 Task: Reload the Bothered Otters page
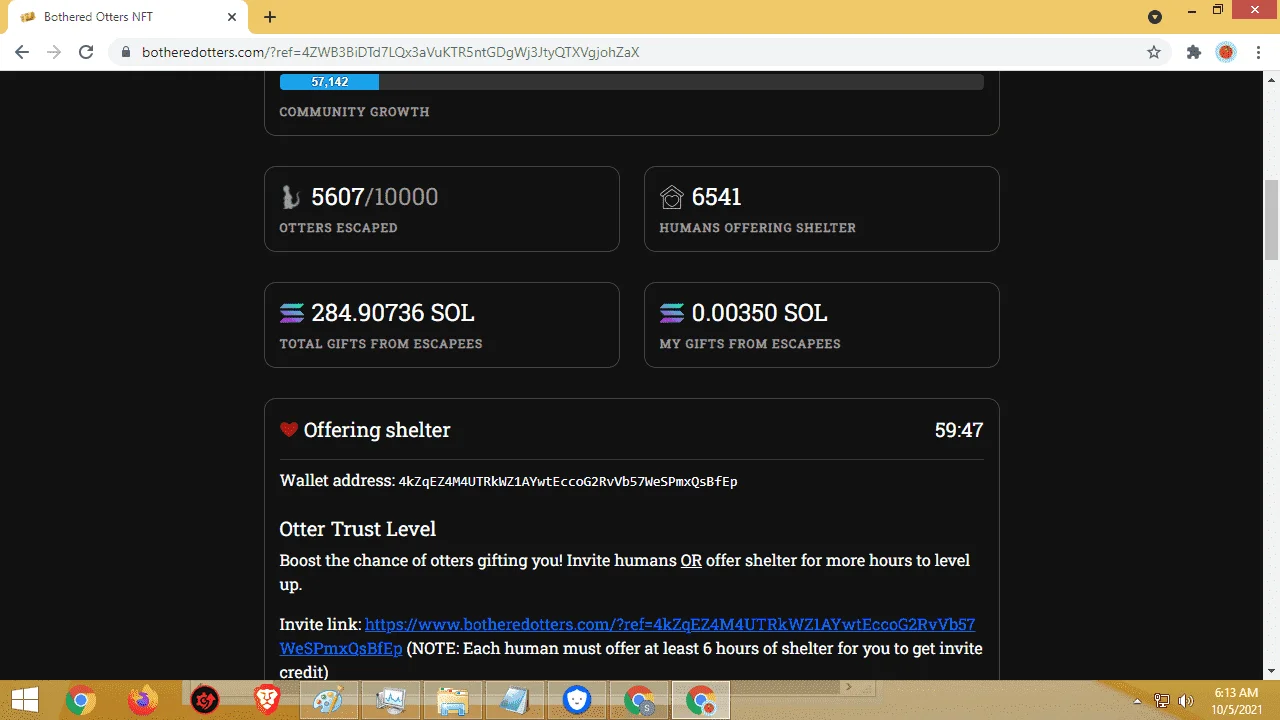click(86, 52)
